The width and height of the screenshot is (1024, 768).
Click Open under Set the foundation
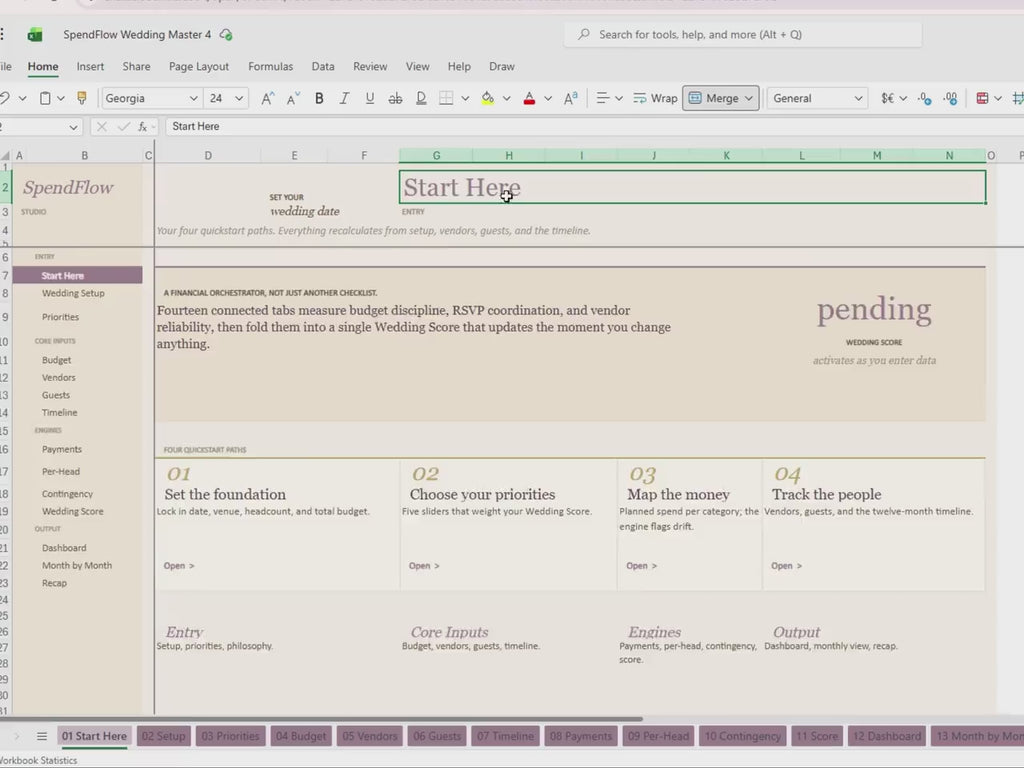(x=179, y=566)
